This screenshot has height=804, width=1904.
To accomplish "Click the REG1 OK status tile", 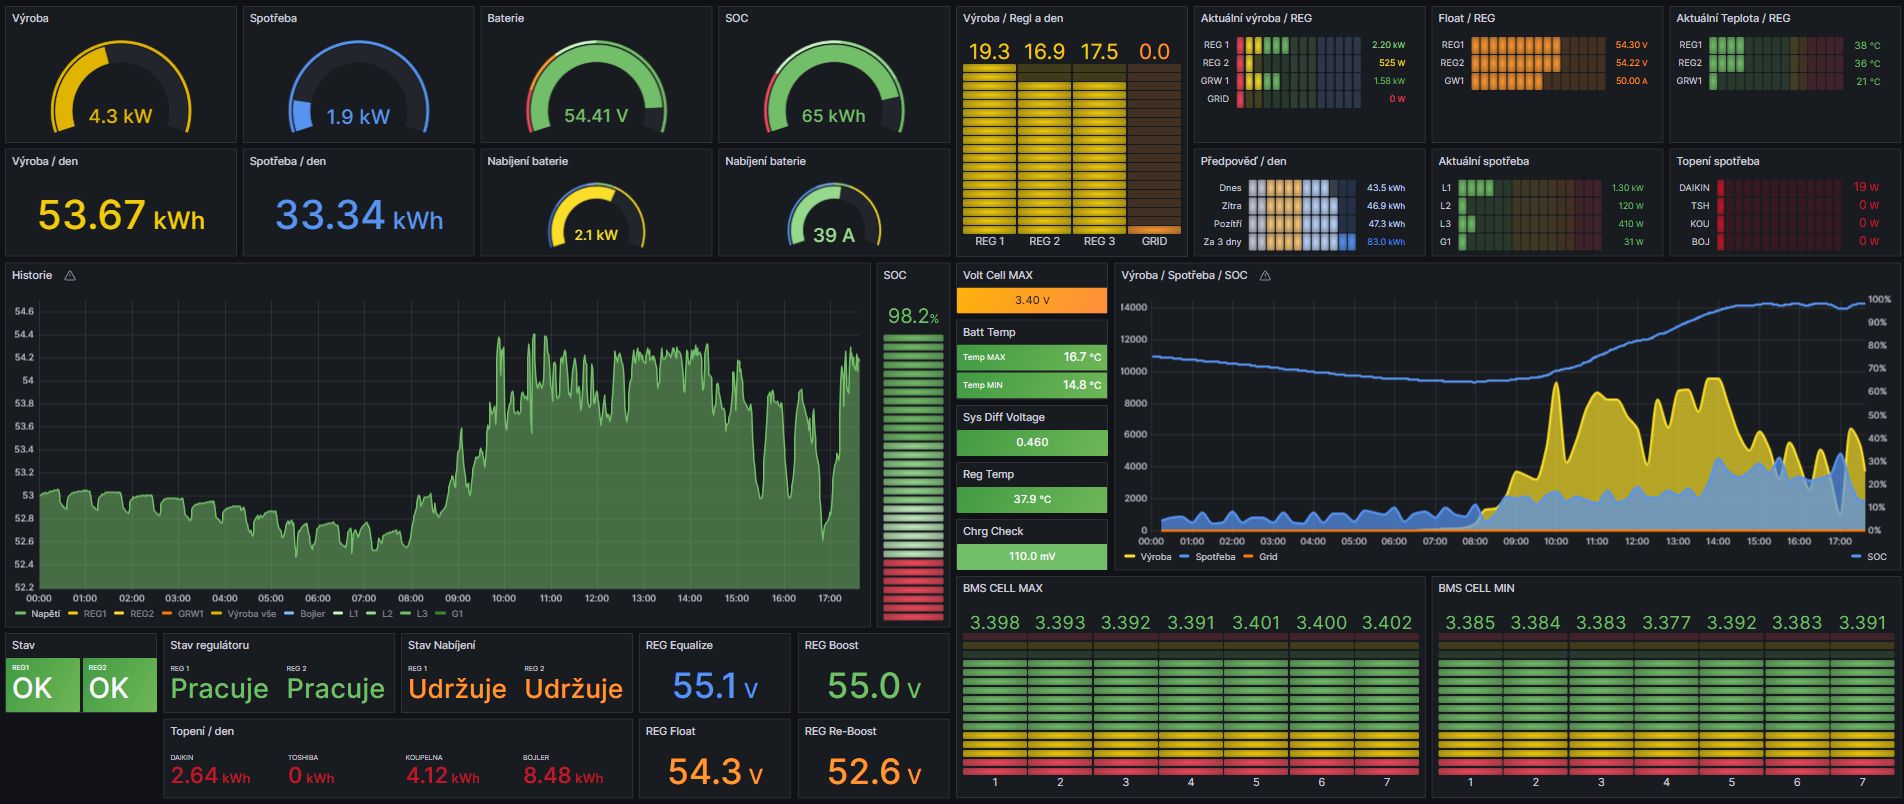I will coord(42,685).
